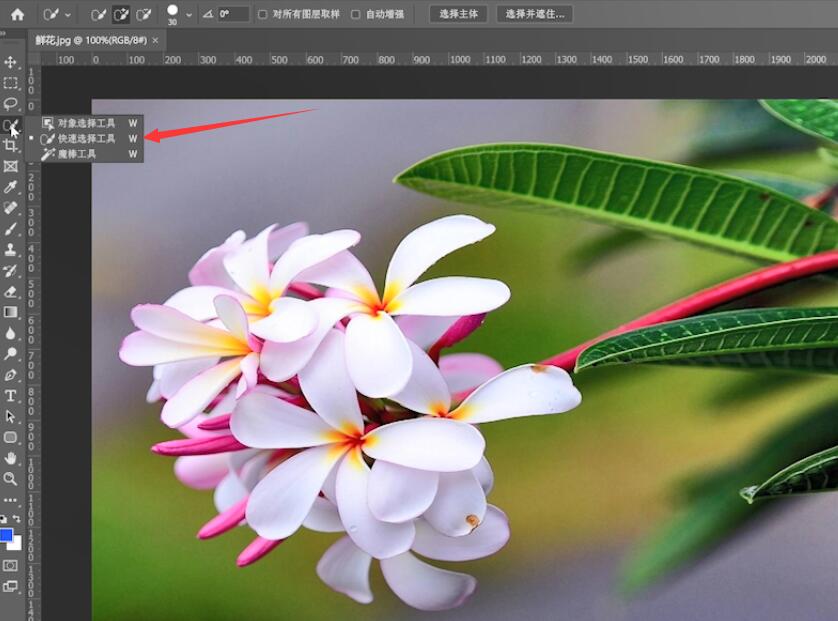Select the Hand tool
The image size is (838, 621).
10,458
